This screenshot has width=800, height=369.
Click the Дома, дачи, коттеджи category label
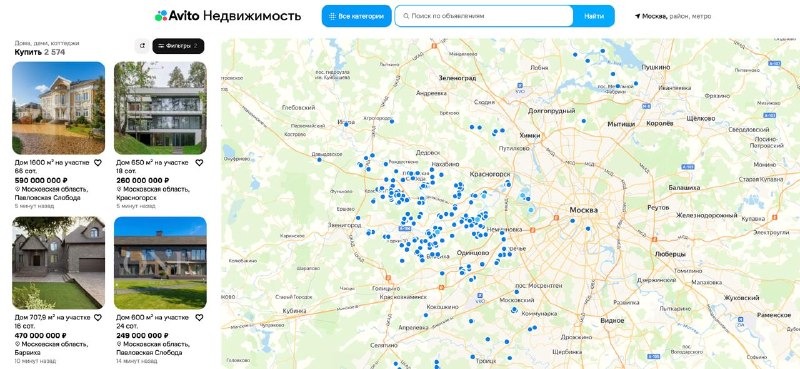click(x=46, y=43)
